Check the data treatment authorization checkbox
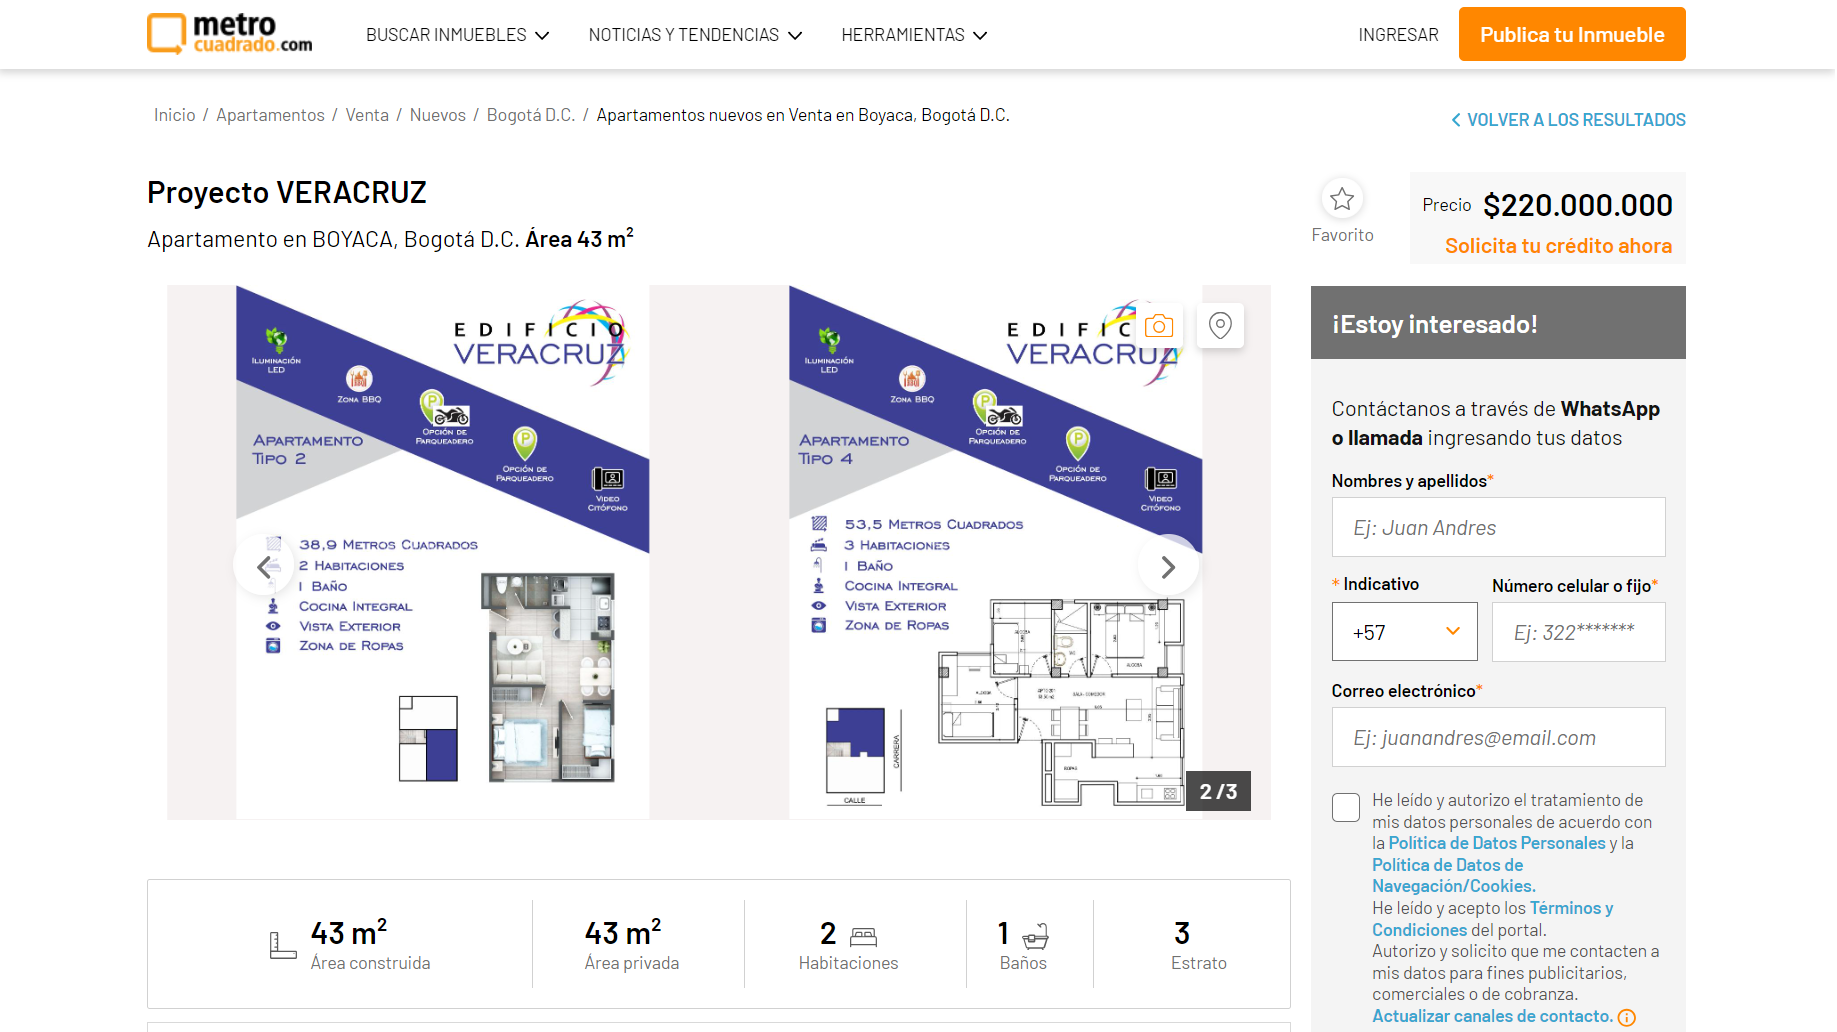1837x1032 pixels. [1346, 808]
